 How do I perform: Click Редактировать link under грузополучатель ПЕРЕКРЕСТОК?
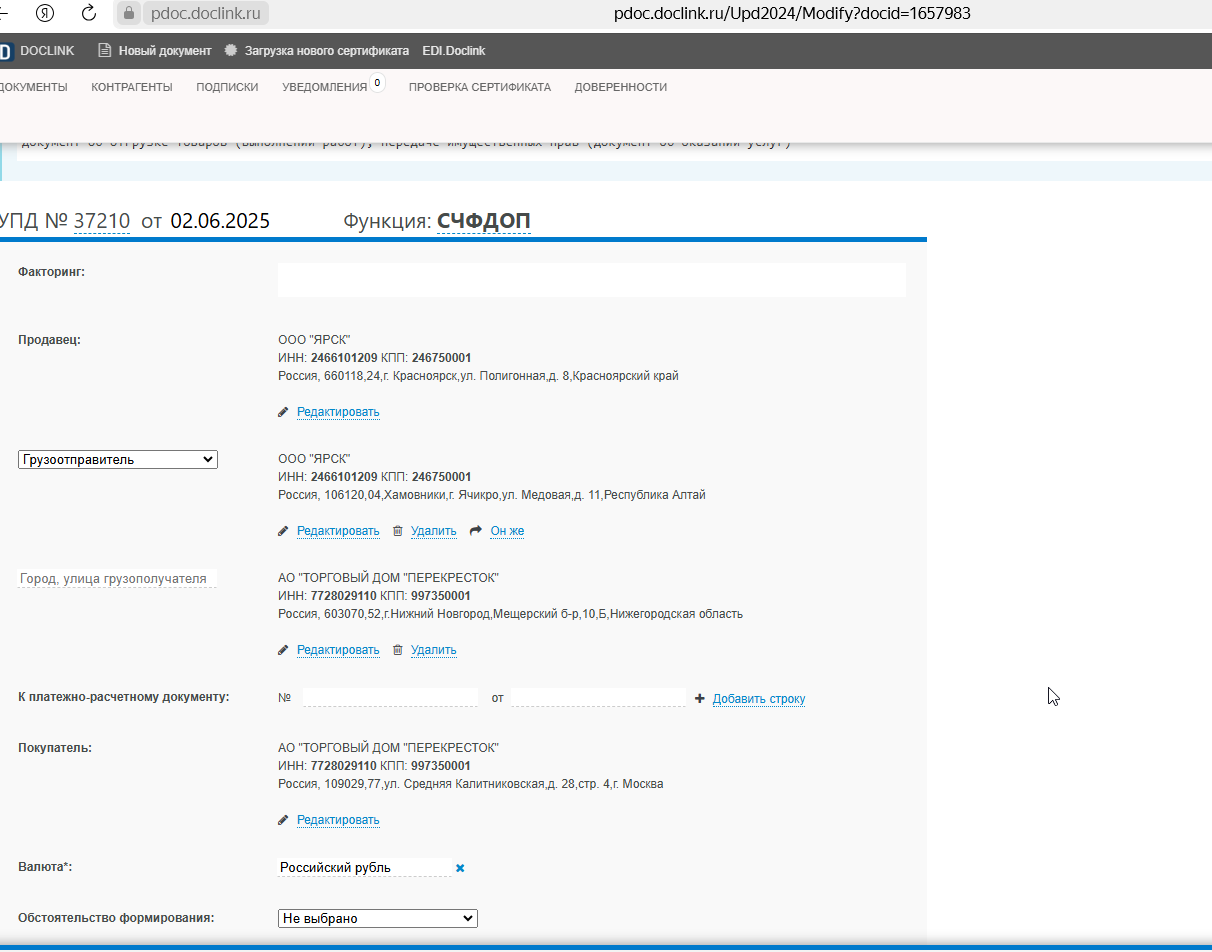pos(338,650)
